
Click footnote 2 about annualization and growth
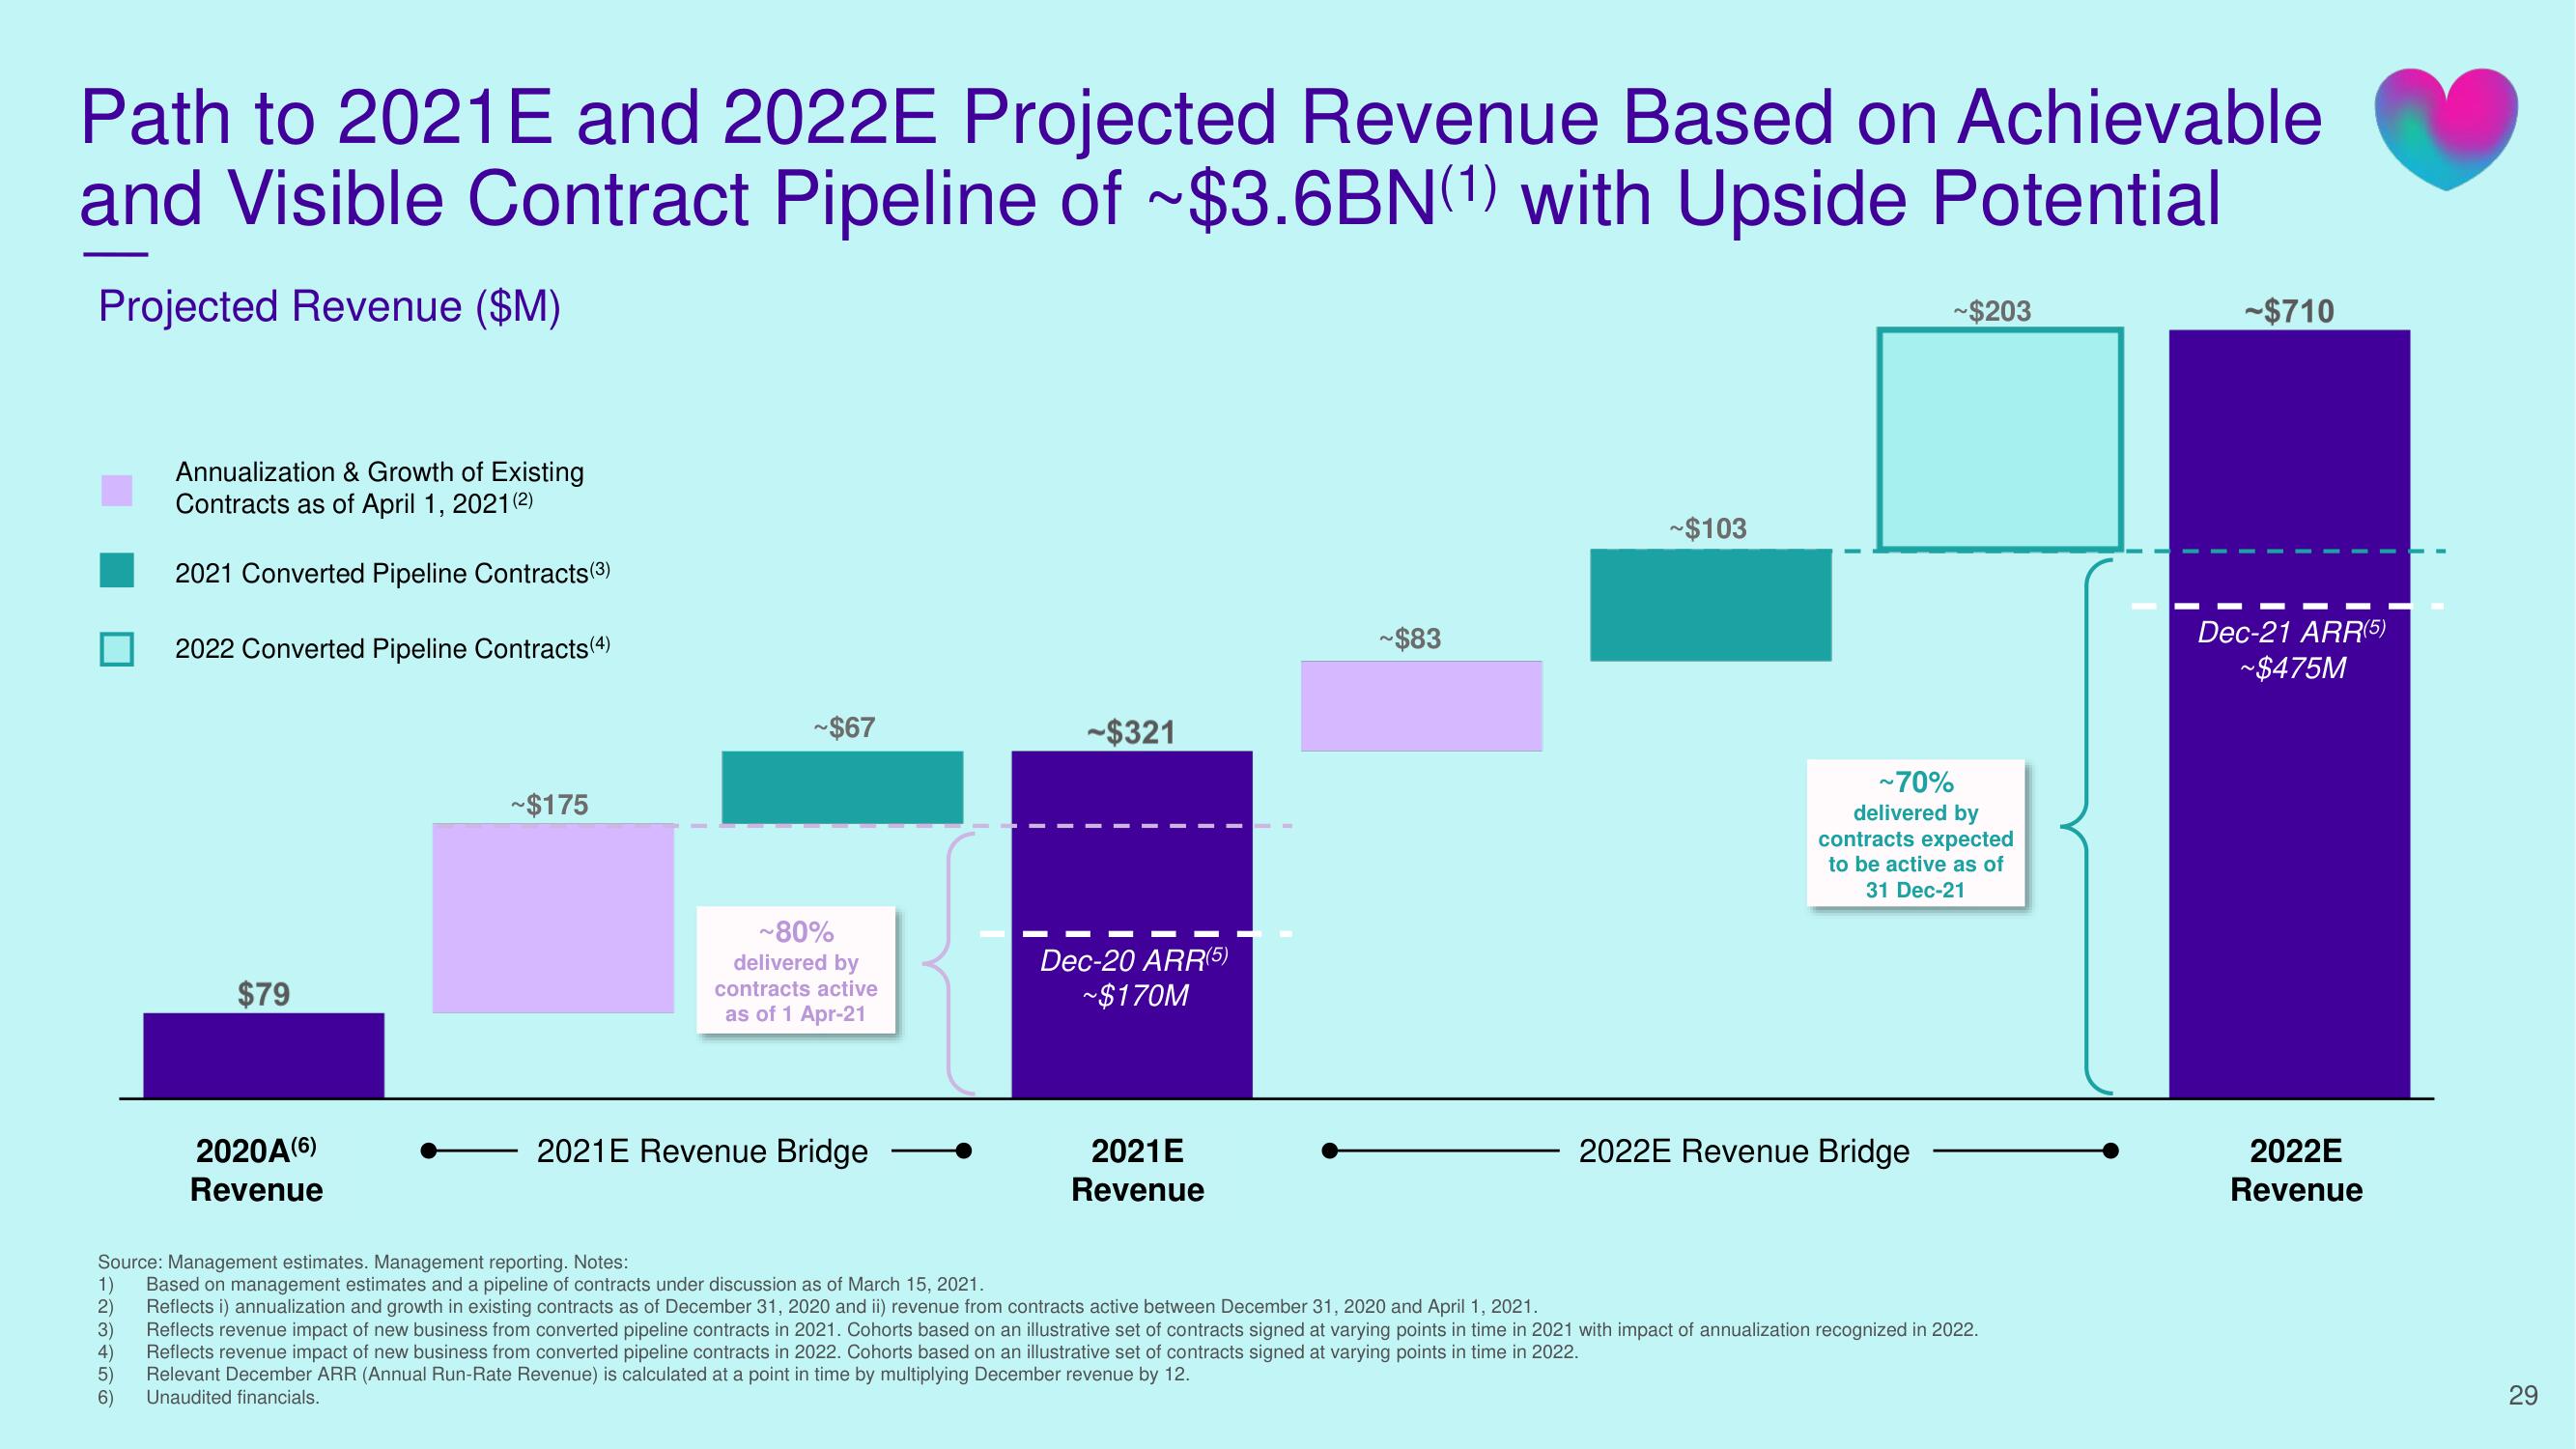click(x=818, y=1306)
